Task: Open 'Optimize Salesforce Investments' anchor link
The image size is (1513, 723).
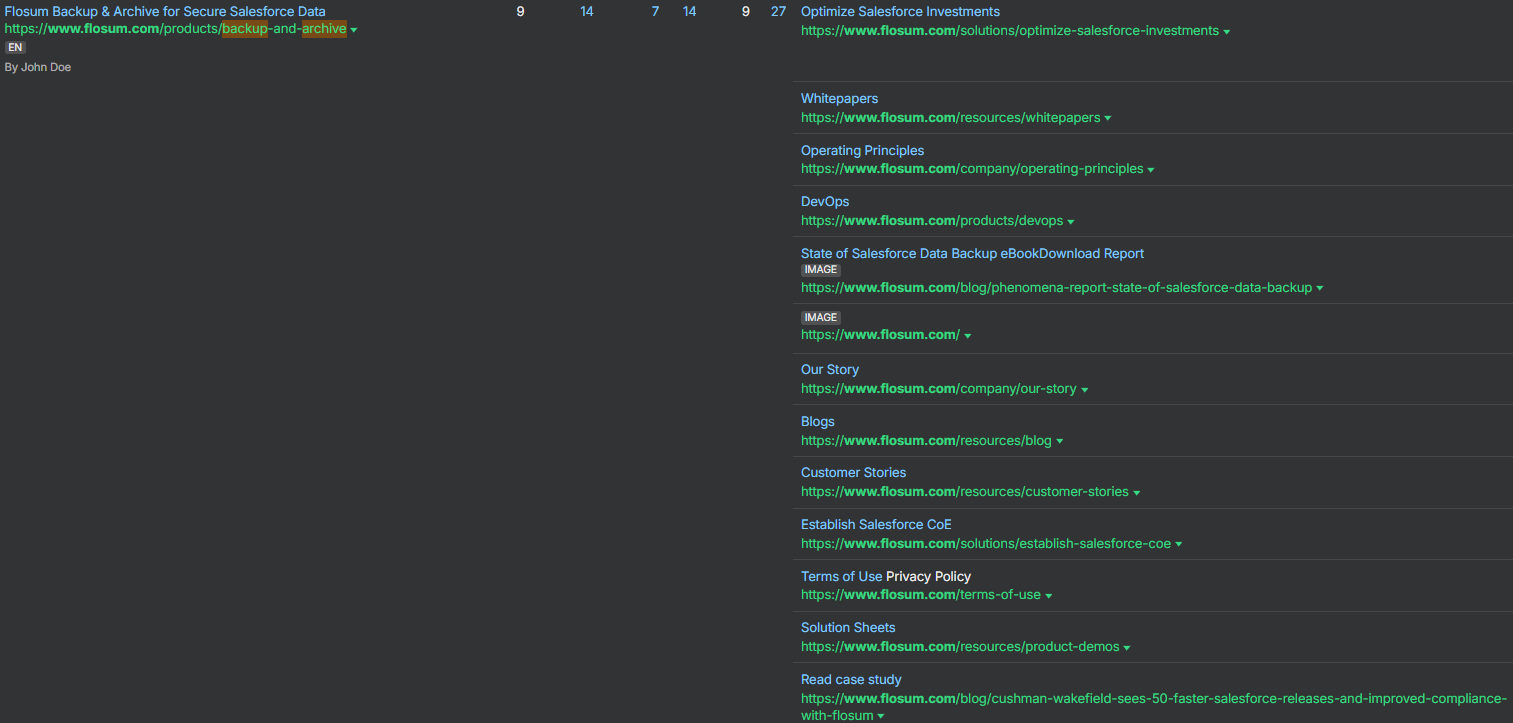Action: coord(900,12)
